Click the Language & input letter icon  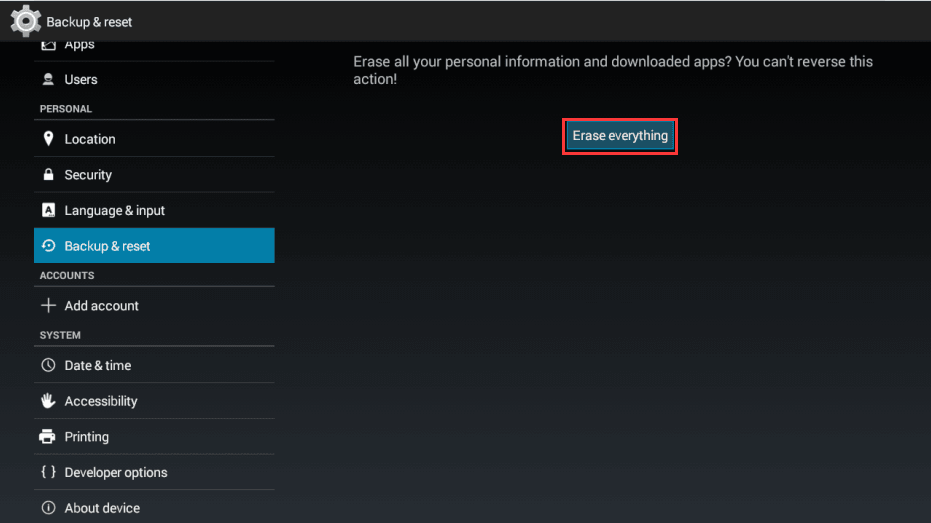pyautogui.click(x=48, y=210)
